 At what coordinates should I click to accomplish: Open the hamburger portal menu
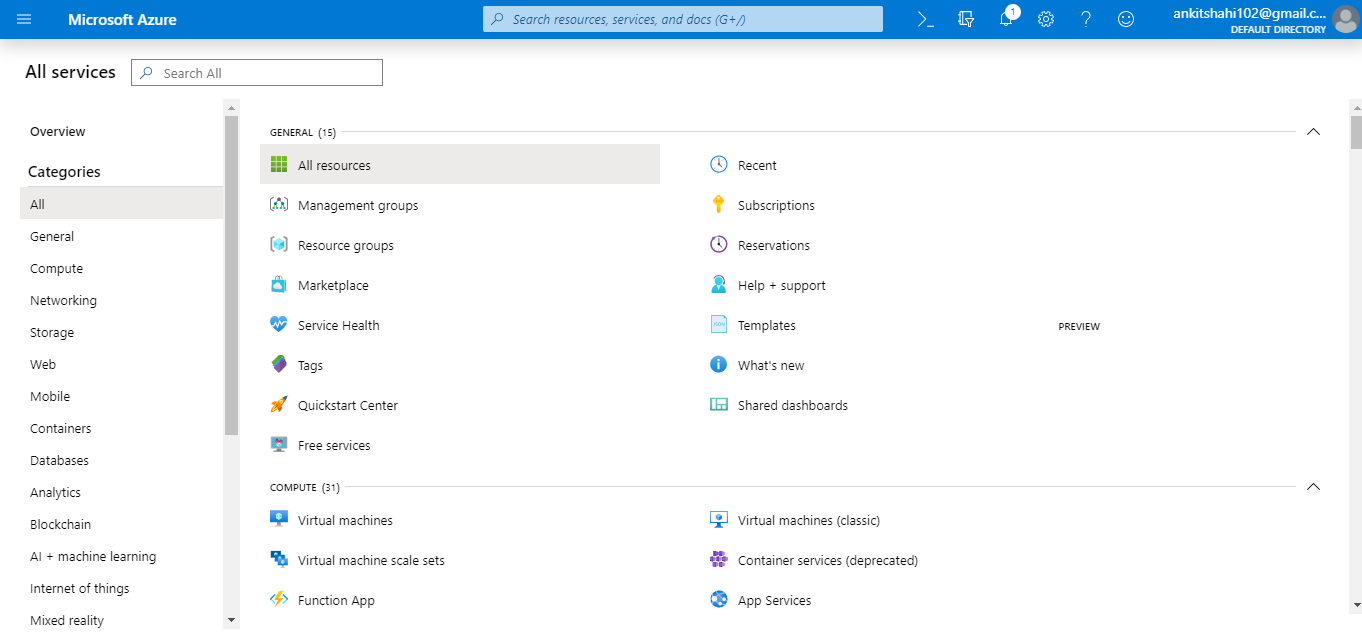coord(24,19)
